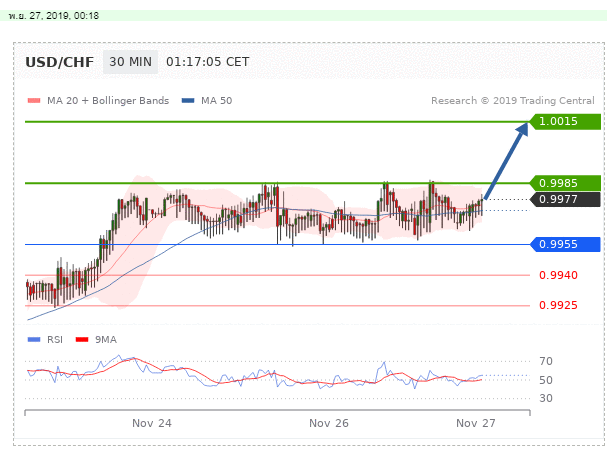
Task: Click the 01:17:05 CET timestamp
Action: (207, 62)
